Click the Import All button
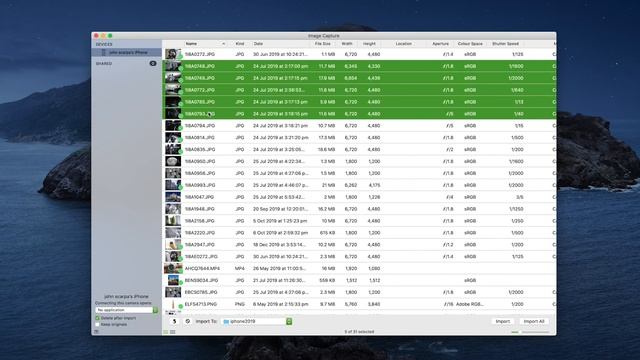Viewport: 640px width, 360px height. (x=533, y=321)
